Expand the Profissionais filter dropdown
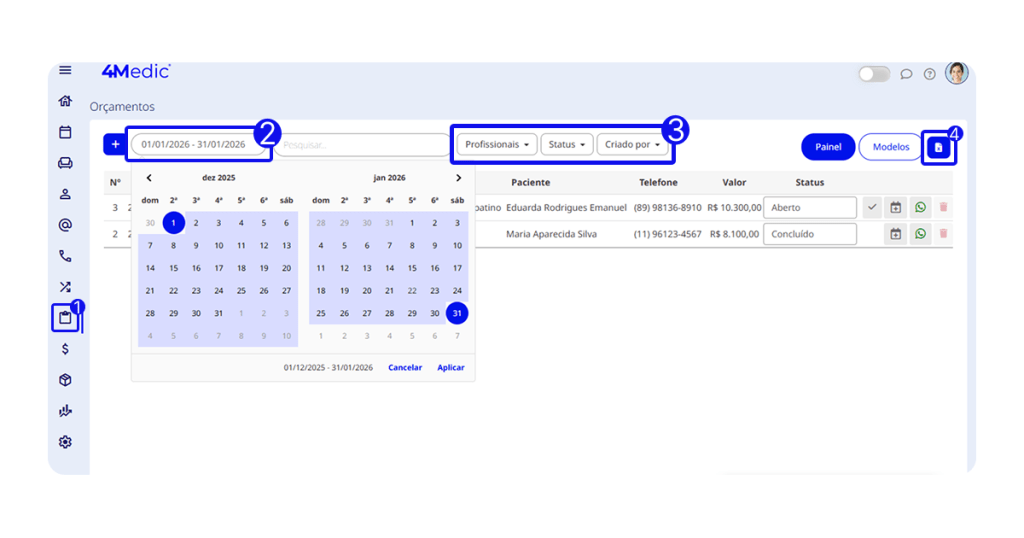 click(x=498, y=145)
